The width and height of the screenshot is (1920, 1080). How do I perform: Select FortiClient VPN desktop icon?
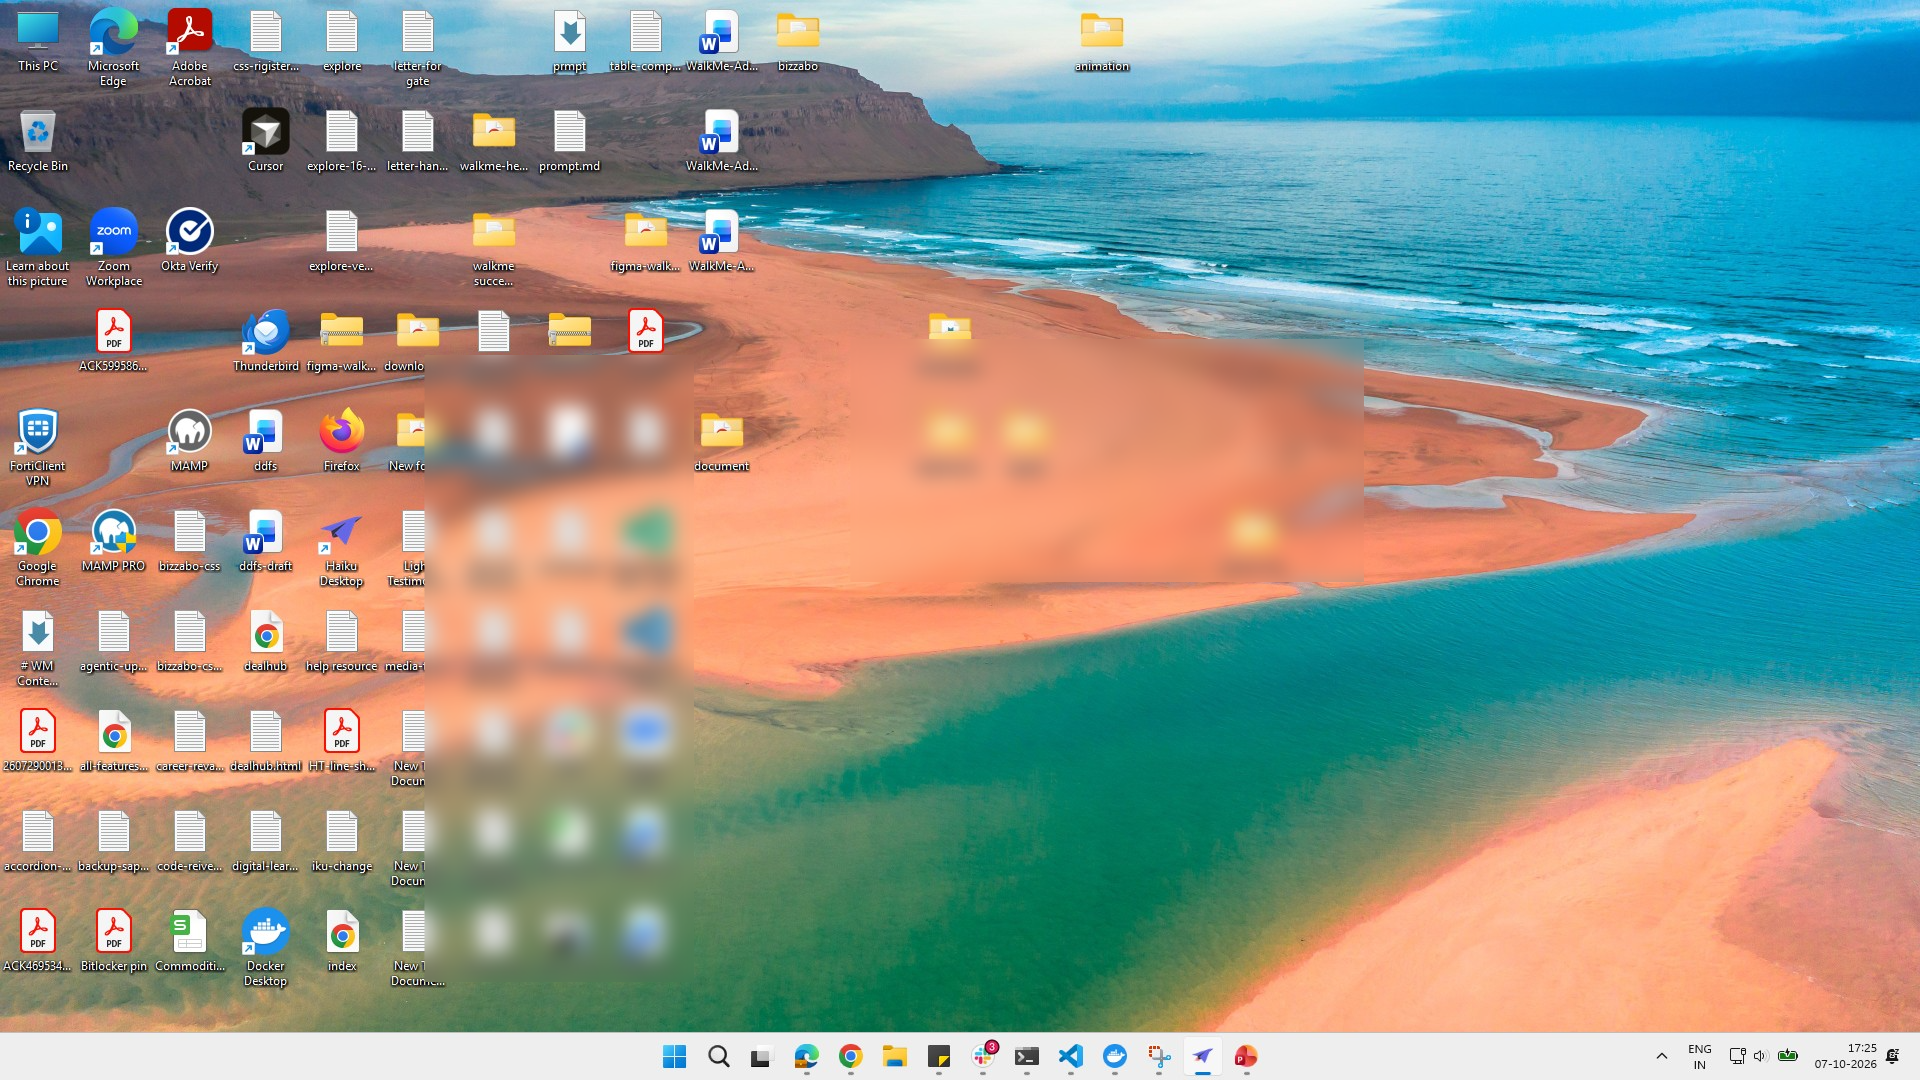tap(38, 448)
